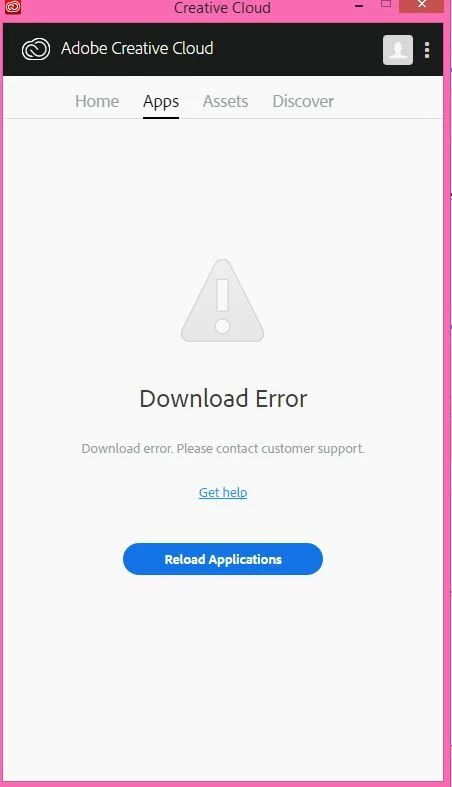Follow the Get help link
The width and height of the screenshot is (452, 787).
(223, 492)
